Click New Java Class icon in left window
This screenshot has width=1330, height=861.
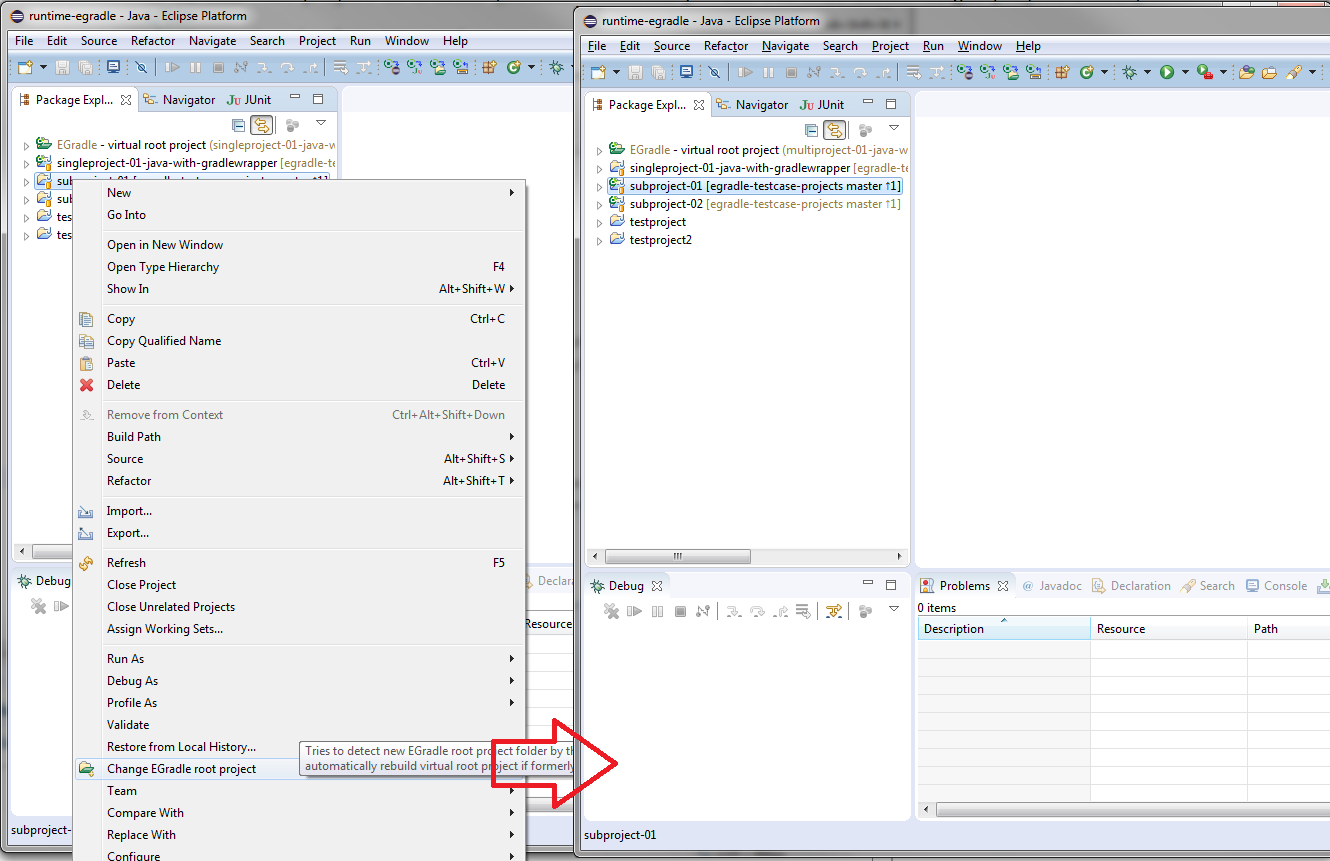point(514,67)
